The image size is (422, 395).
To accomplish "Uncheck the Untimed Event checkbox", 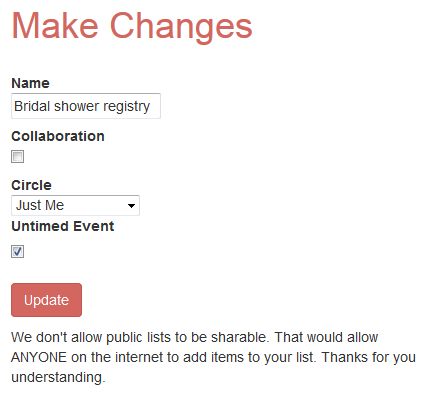I will (x=17, y=251).
